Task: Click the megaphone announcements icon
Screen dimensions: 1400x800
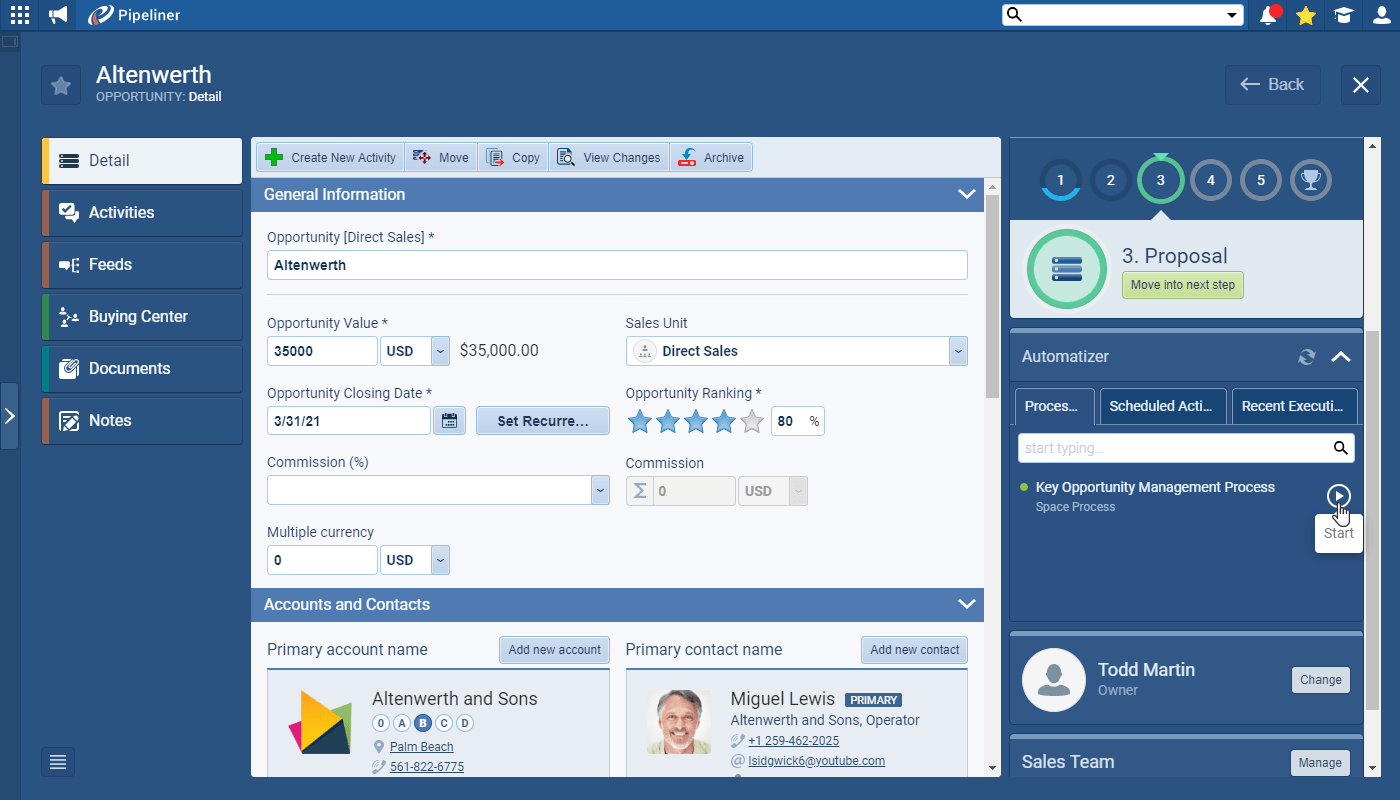Action: (59, 15)
